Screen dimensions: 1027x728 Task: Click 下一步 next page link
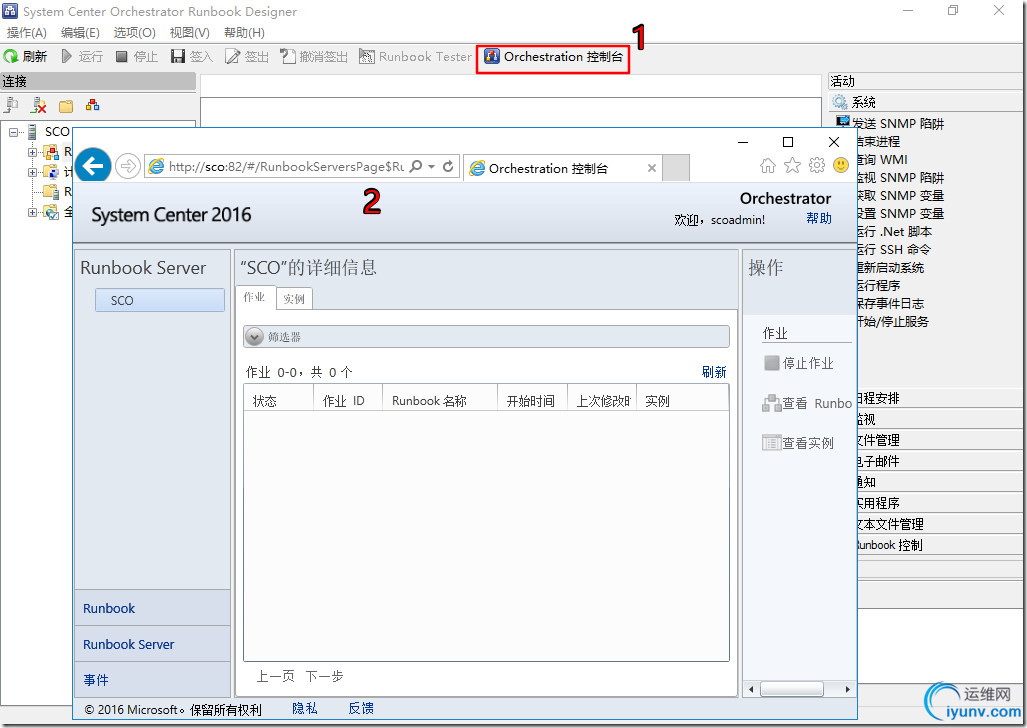324,676
